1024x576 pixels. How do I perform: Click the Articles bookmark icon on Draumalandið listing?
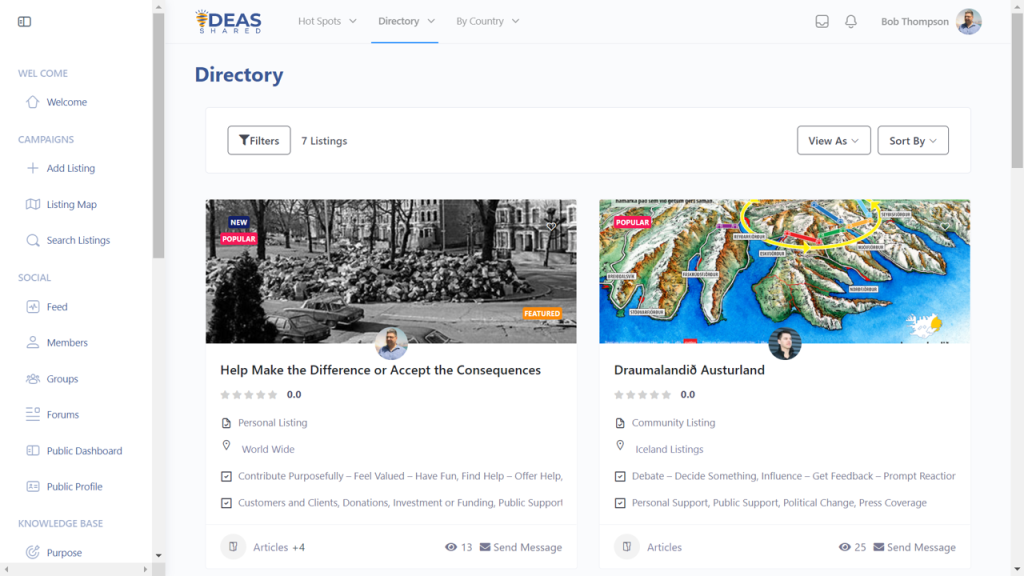(x=627, y=547)
